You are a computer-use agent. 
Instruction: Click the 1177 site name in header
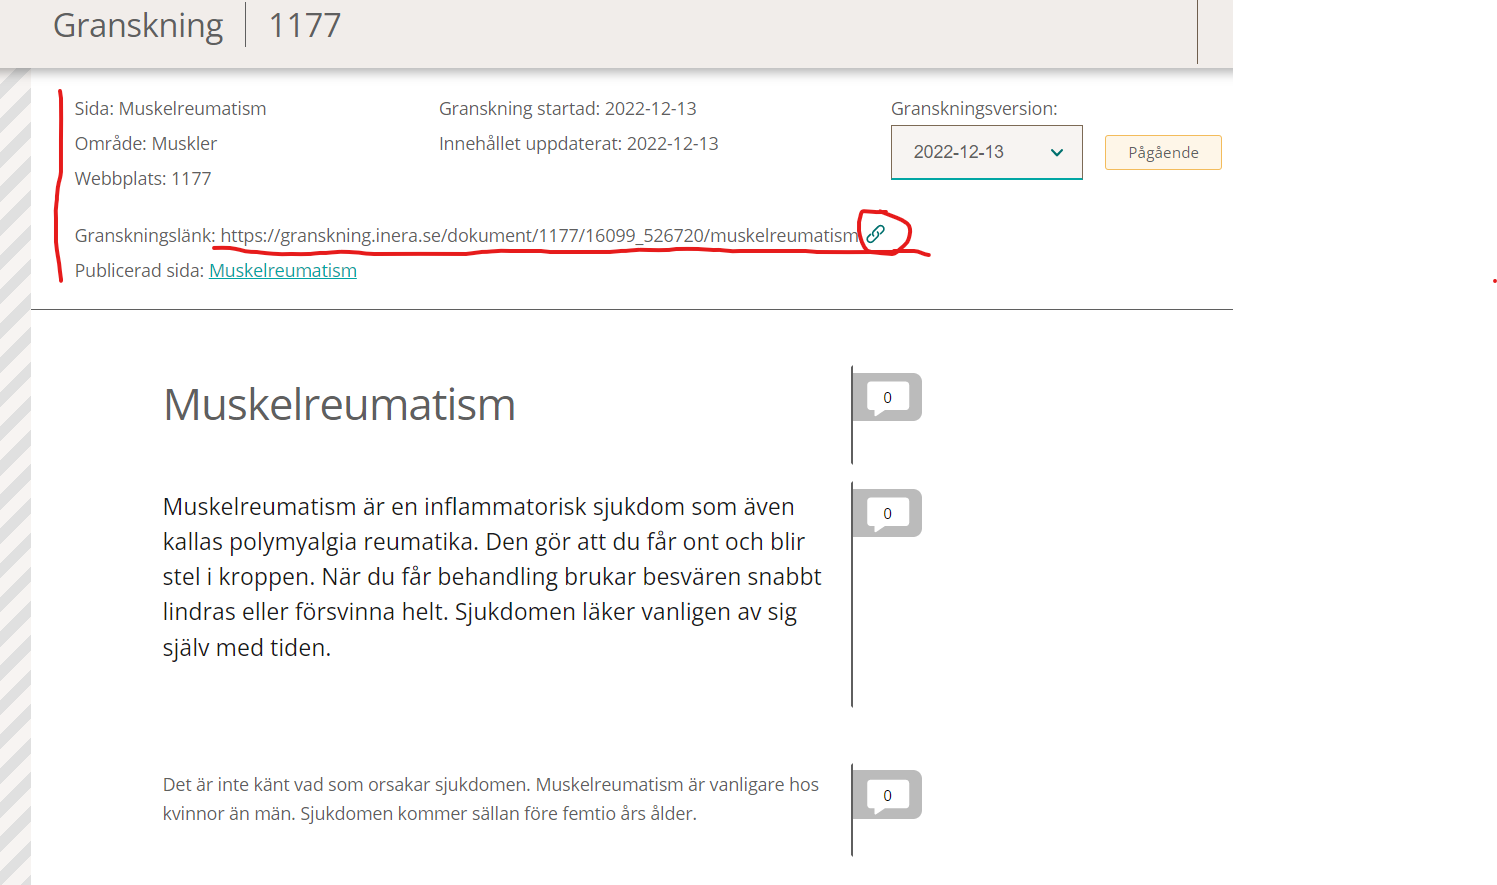(x=305, y=25)
